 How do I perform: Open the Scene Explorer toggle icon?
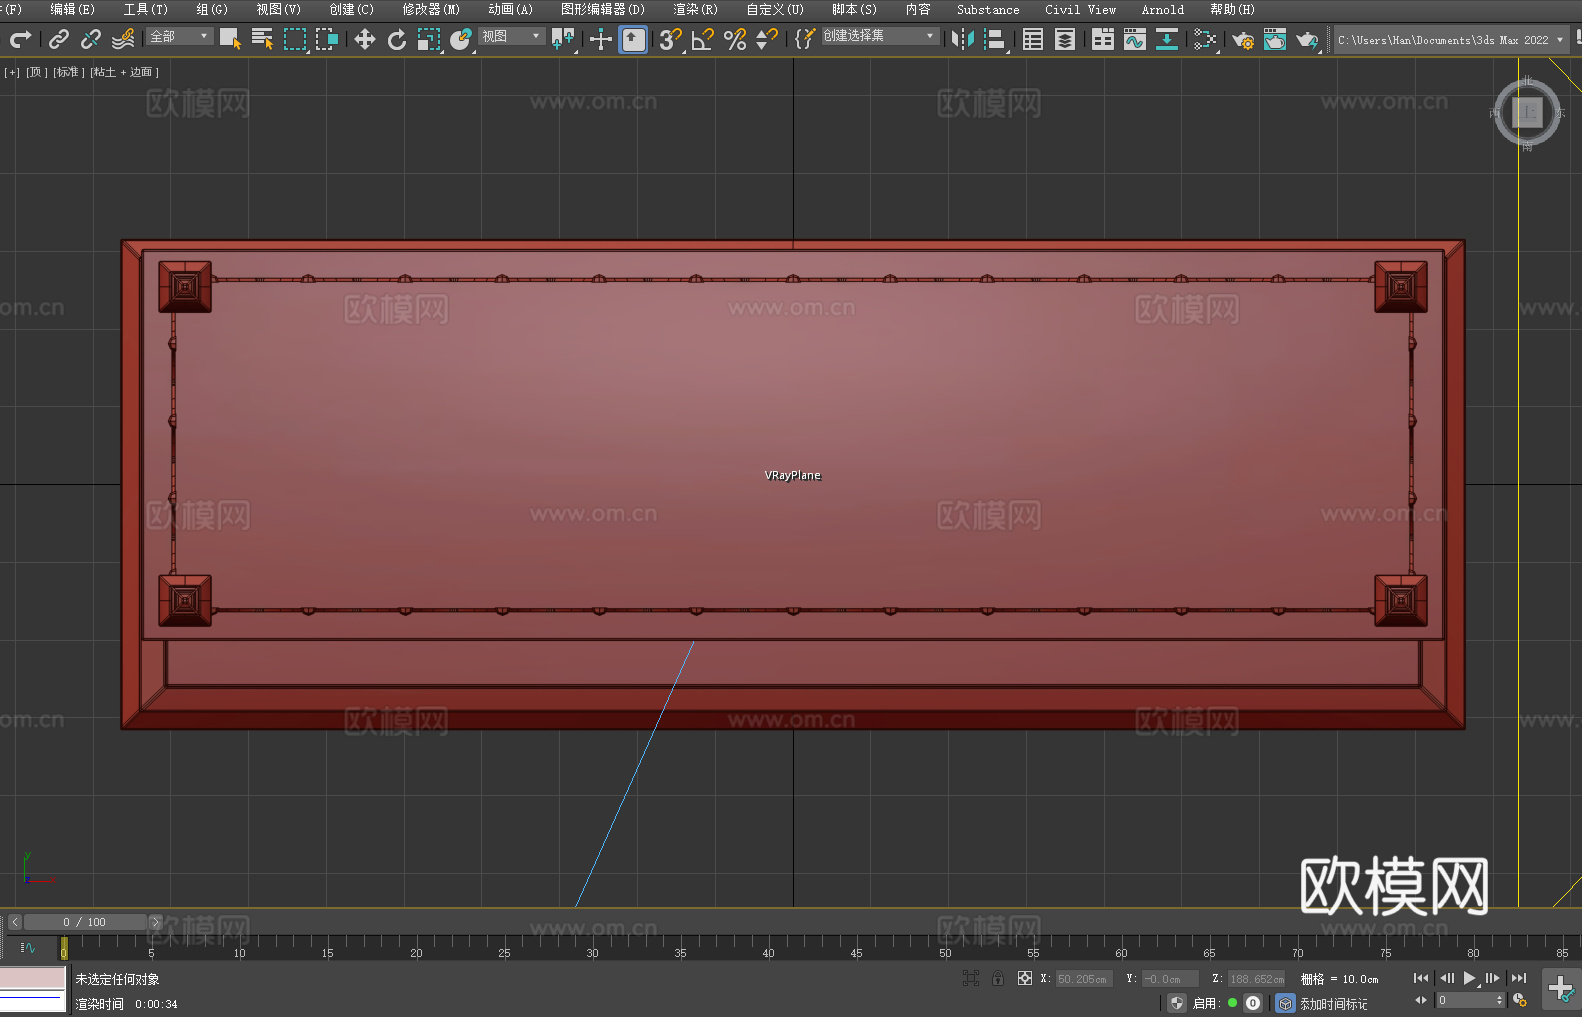1033,39
